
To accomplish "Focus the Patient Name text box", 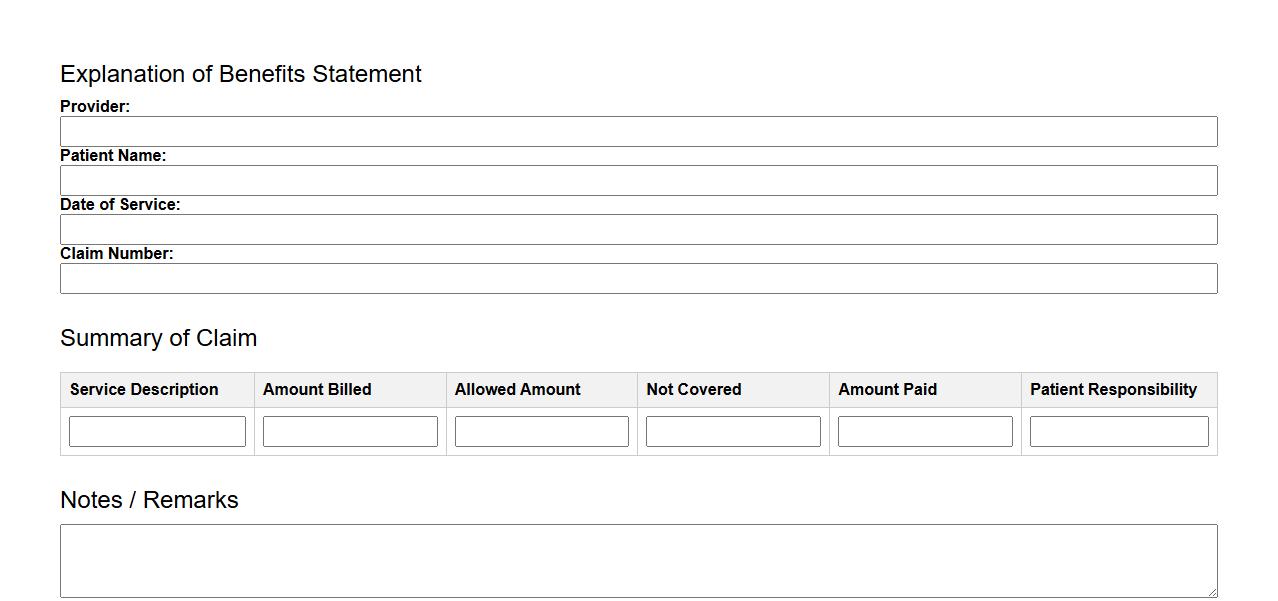I will click(x=638, y=180).
